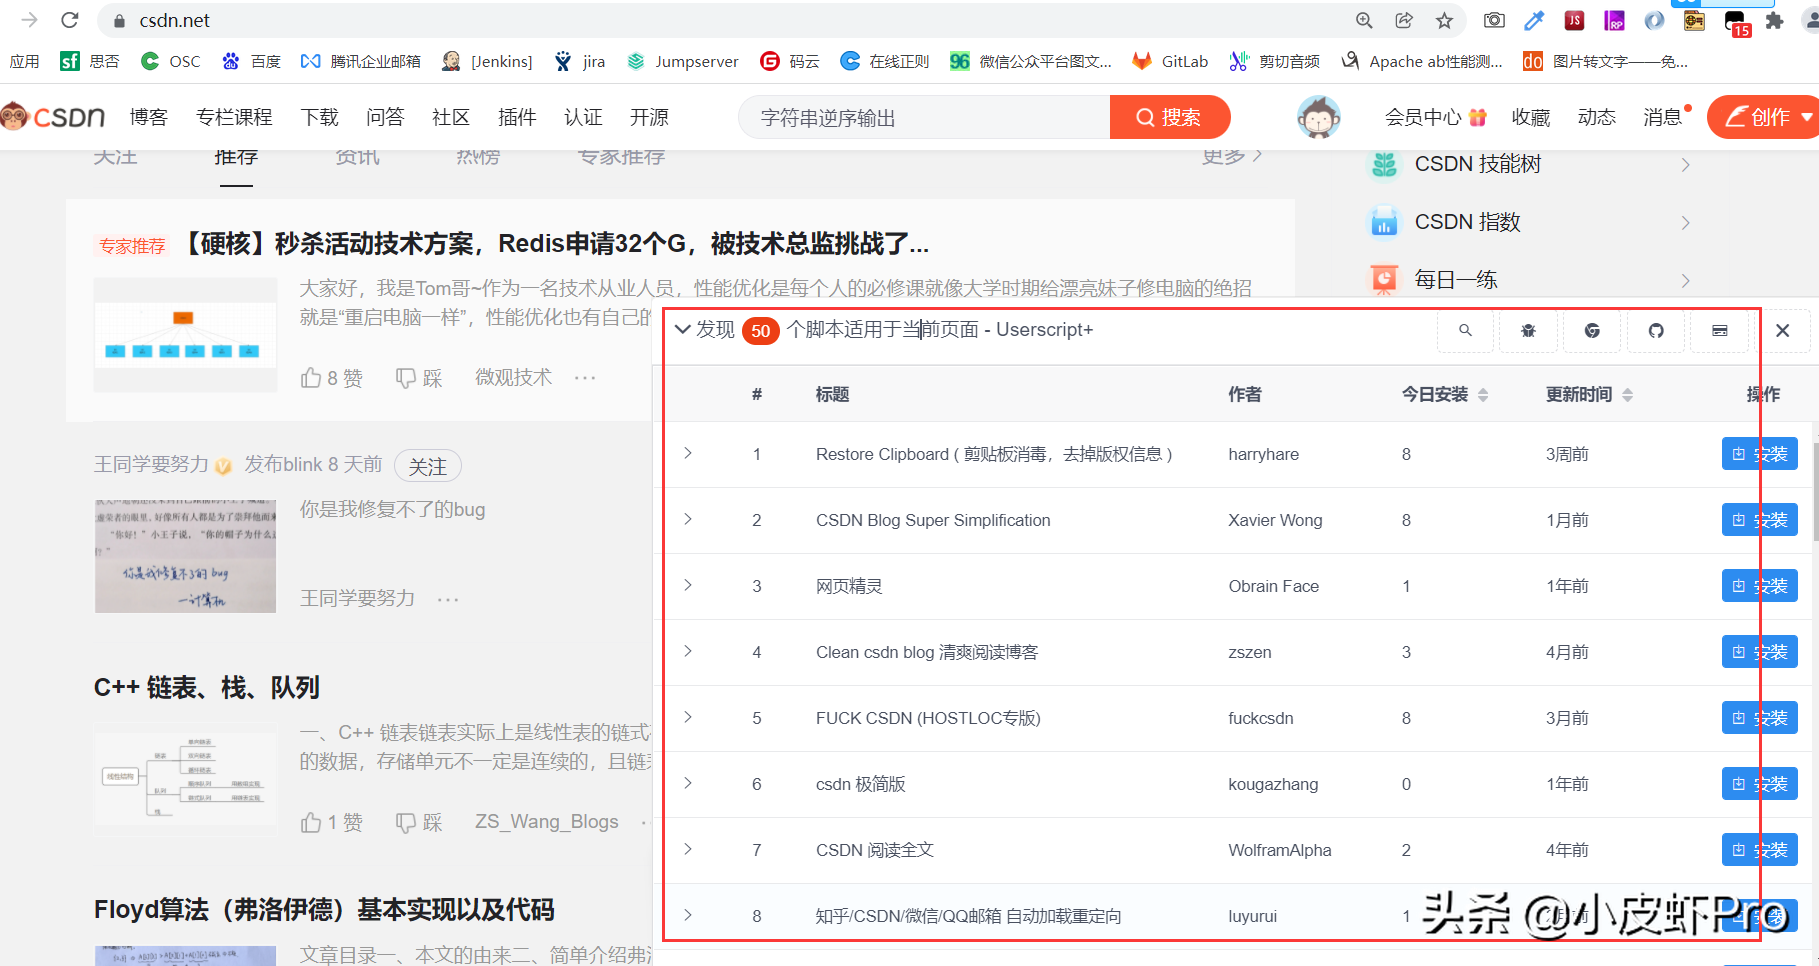Open the red JS extension icon
The height and width of the screenshot is (966, 1819).
pos(1574,20)
